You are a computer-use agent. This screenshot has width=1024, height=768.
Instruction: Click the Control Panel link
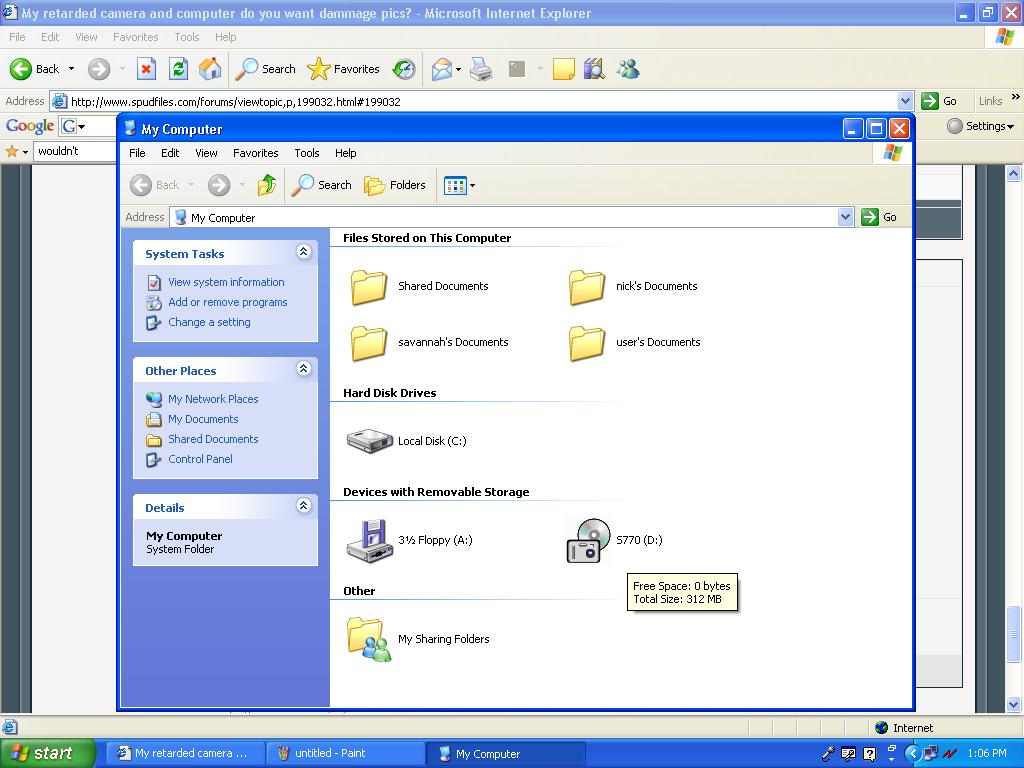[200, 459]
